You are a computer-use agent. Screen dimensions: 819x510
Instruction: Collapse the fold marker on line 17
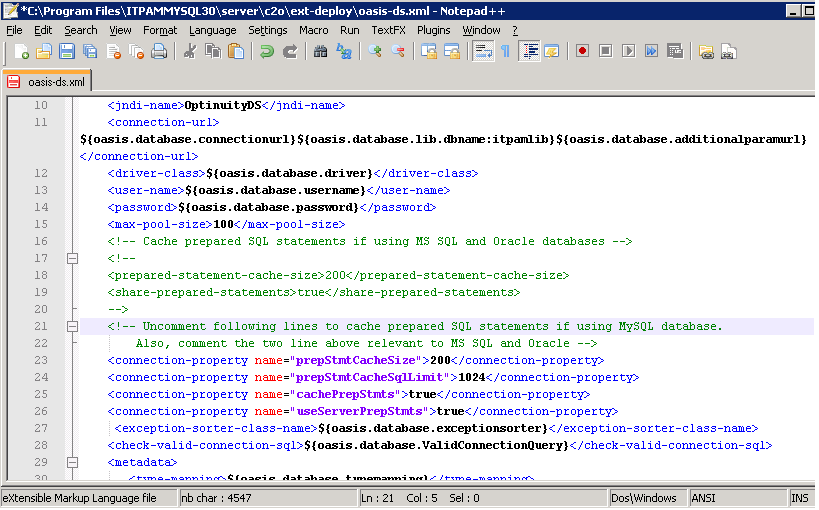pyautogui.click(x=71, y=258)
